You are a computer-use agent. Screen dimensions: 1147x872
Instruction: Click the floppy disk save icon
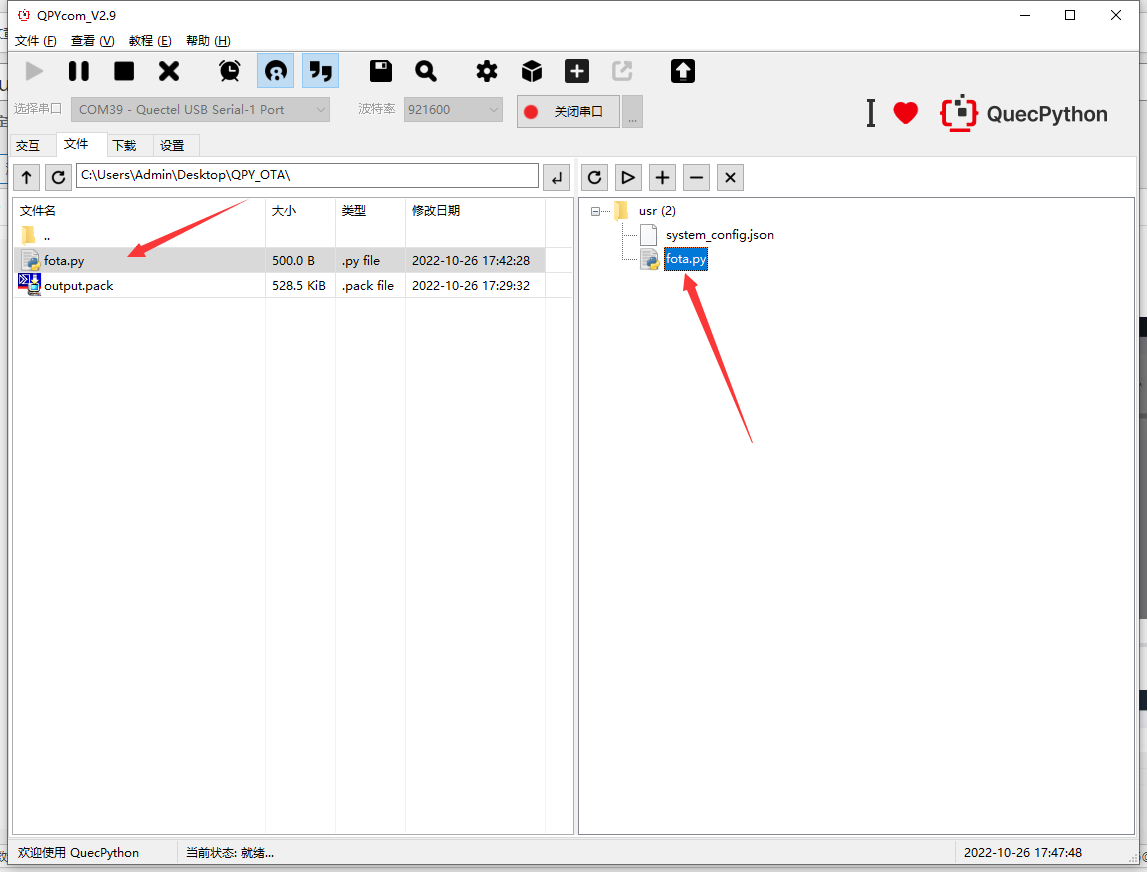coord(381,71)
